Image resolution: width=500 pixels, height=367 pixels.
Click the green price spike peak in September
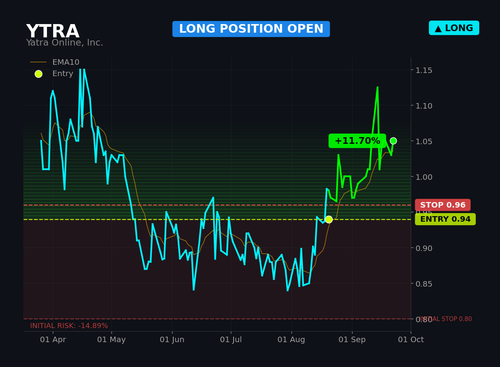pos(377,87)
